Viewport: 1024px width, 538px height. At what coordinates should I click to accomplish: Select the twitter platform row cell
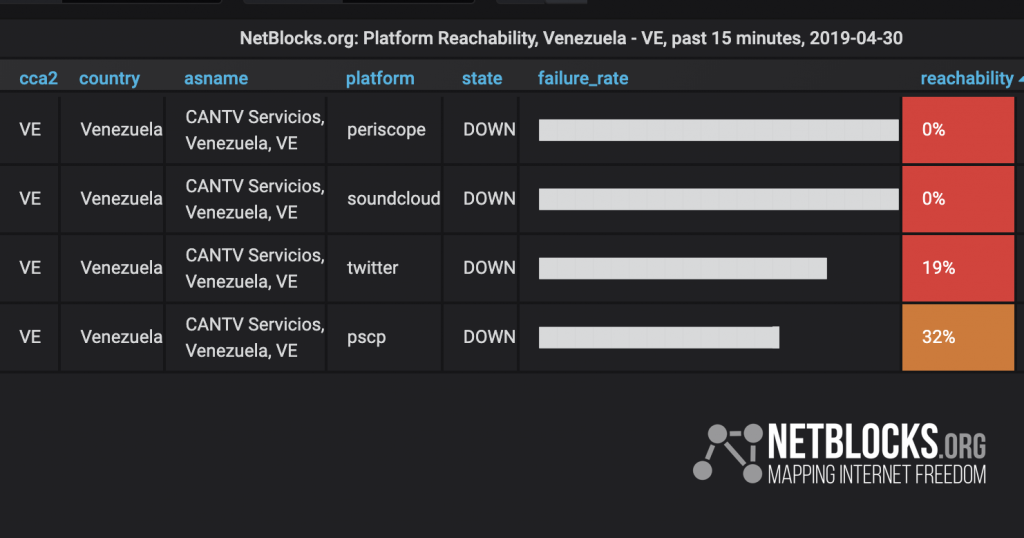[x=385, y=268]
